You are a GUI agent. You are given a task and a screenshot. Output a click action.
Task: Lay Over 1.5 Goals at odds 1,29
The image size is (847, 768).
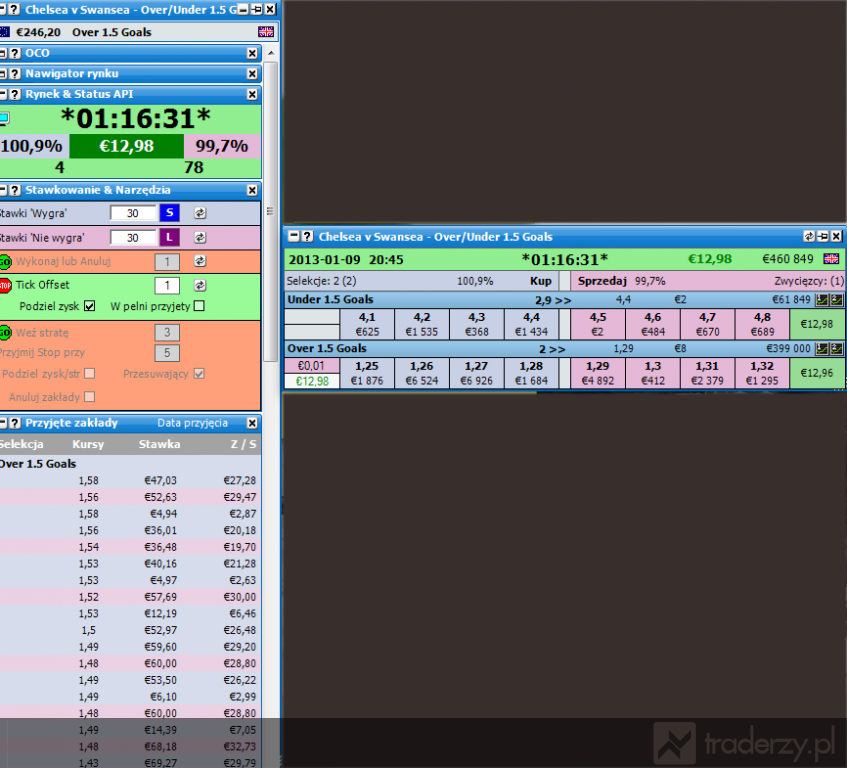point(598,373)
